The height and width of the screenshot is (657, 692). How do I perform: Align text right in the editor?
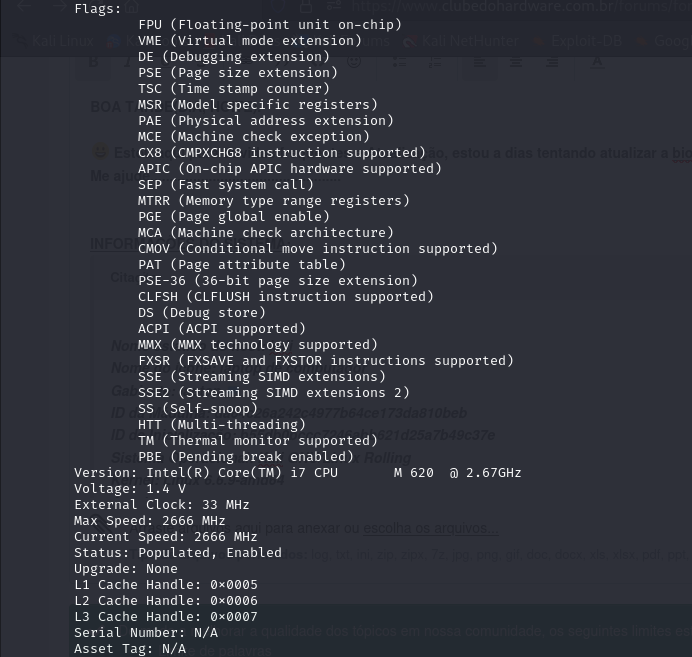[552, 62]
